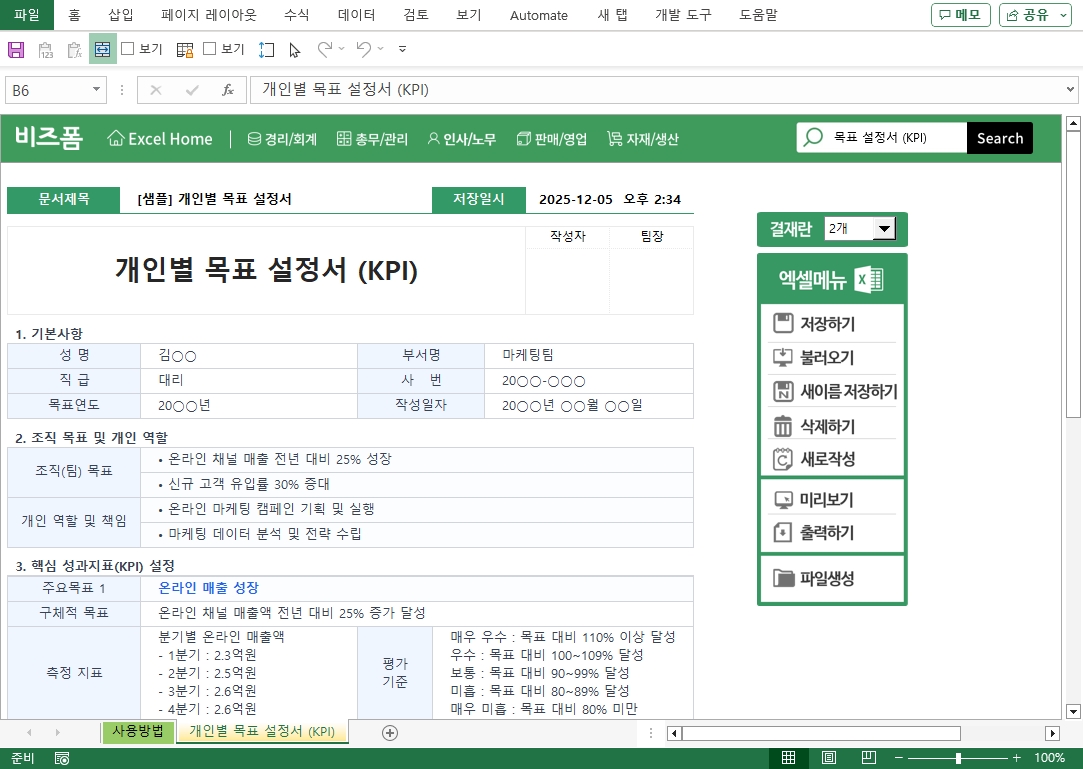Check the 보기 checkbox left of the locked-table icon
Image resolution: width=1083 pixels, height=769 pixels.
(128, 49)
